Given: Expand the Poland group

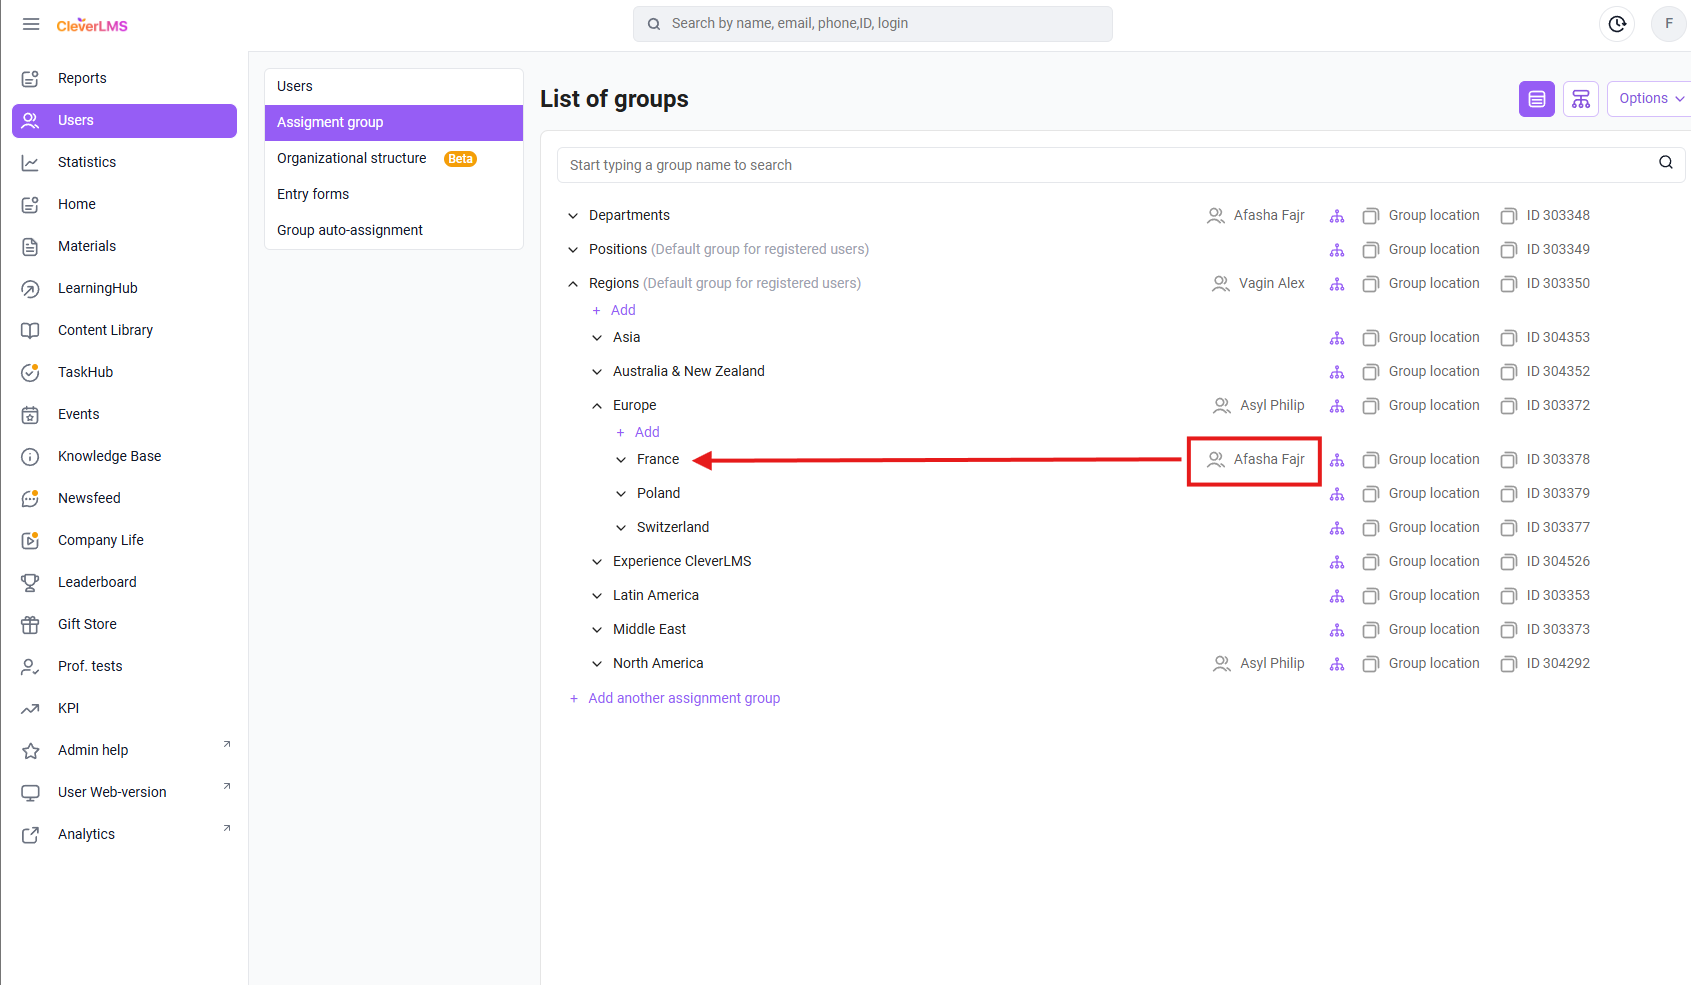Looking at the screenshot, I should point(621,494).
